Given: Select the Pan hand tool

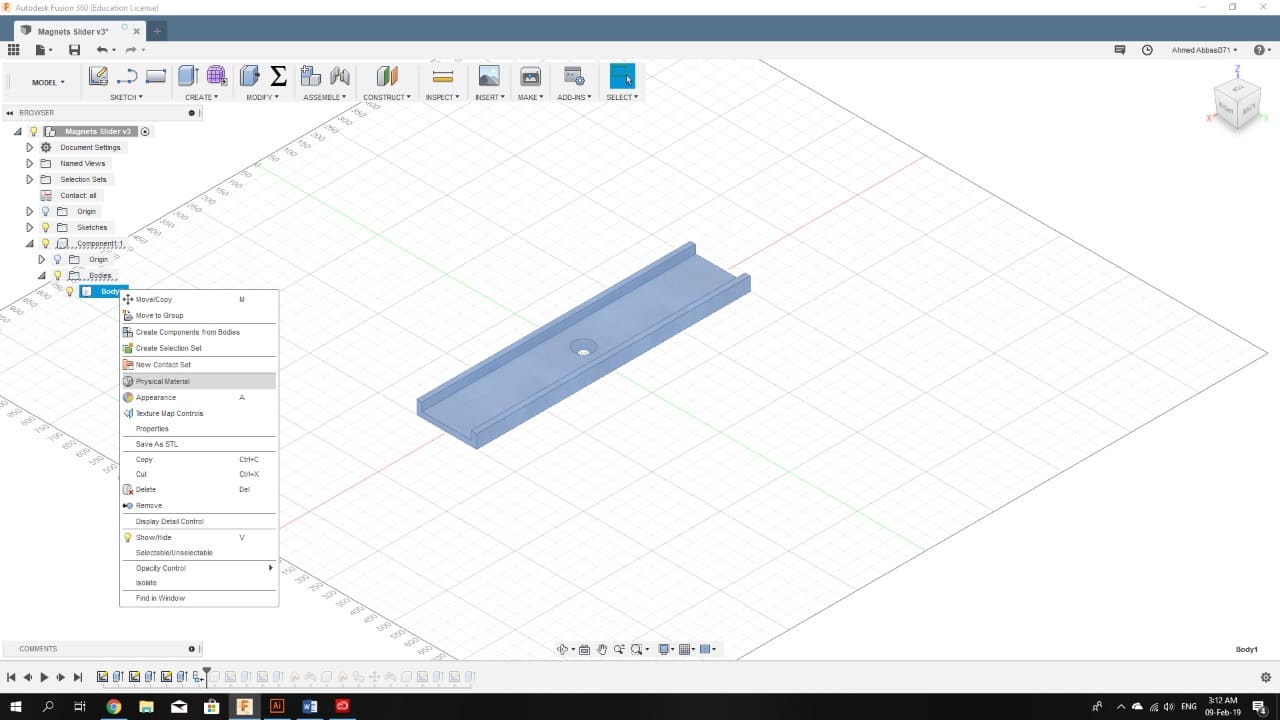Looking at the screenshot, I should click(602, 649).
